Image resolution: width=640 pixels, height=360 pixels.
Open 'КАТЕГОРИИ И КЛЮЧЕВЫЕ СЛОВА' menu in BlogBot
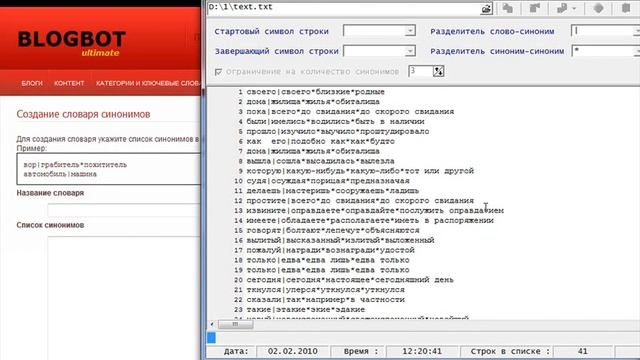147,83
